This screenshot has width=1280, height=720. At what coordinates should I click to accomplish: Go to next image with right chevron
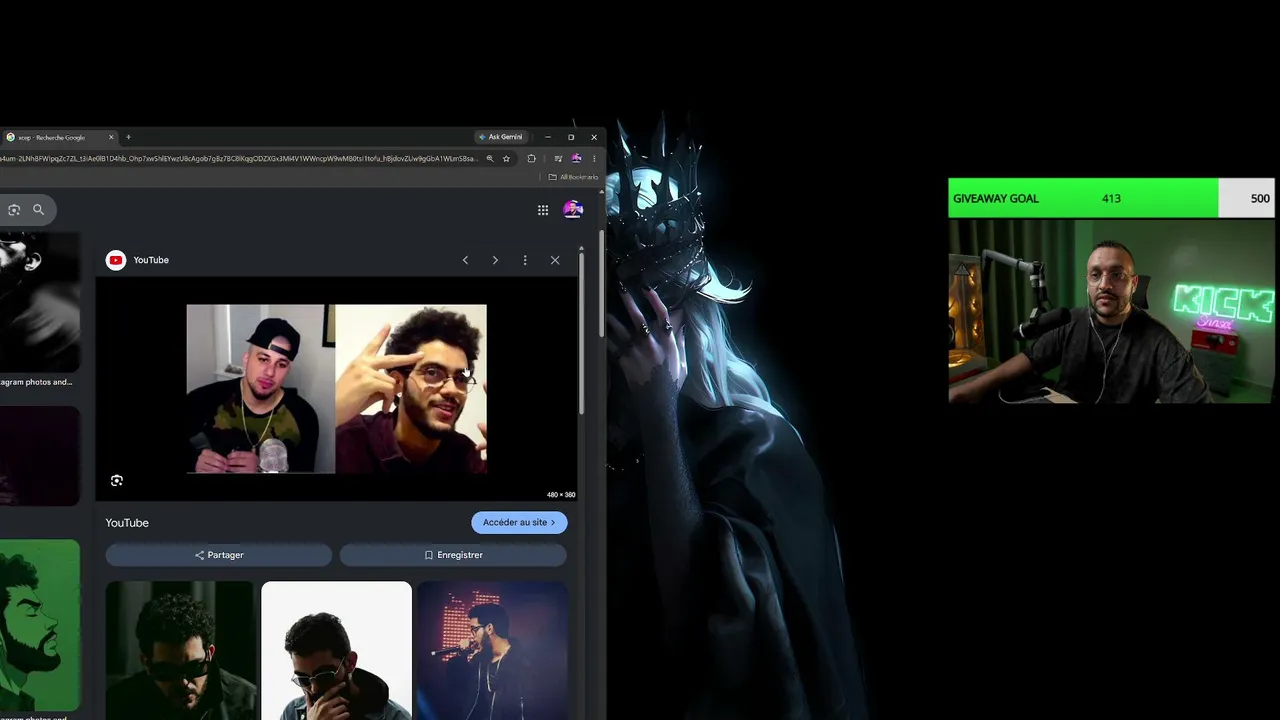click(x=495, y=260)
